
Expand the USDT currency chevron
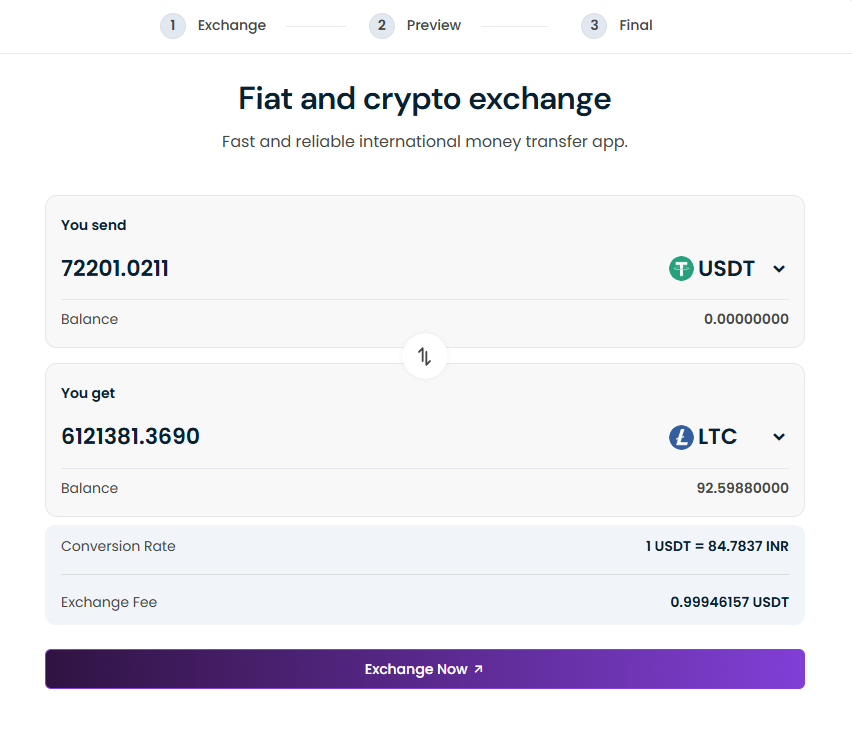click(780, 269)
